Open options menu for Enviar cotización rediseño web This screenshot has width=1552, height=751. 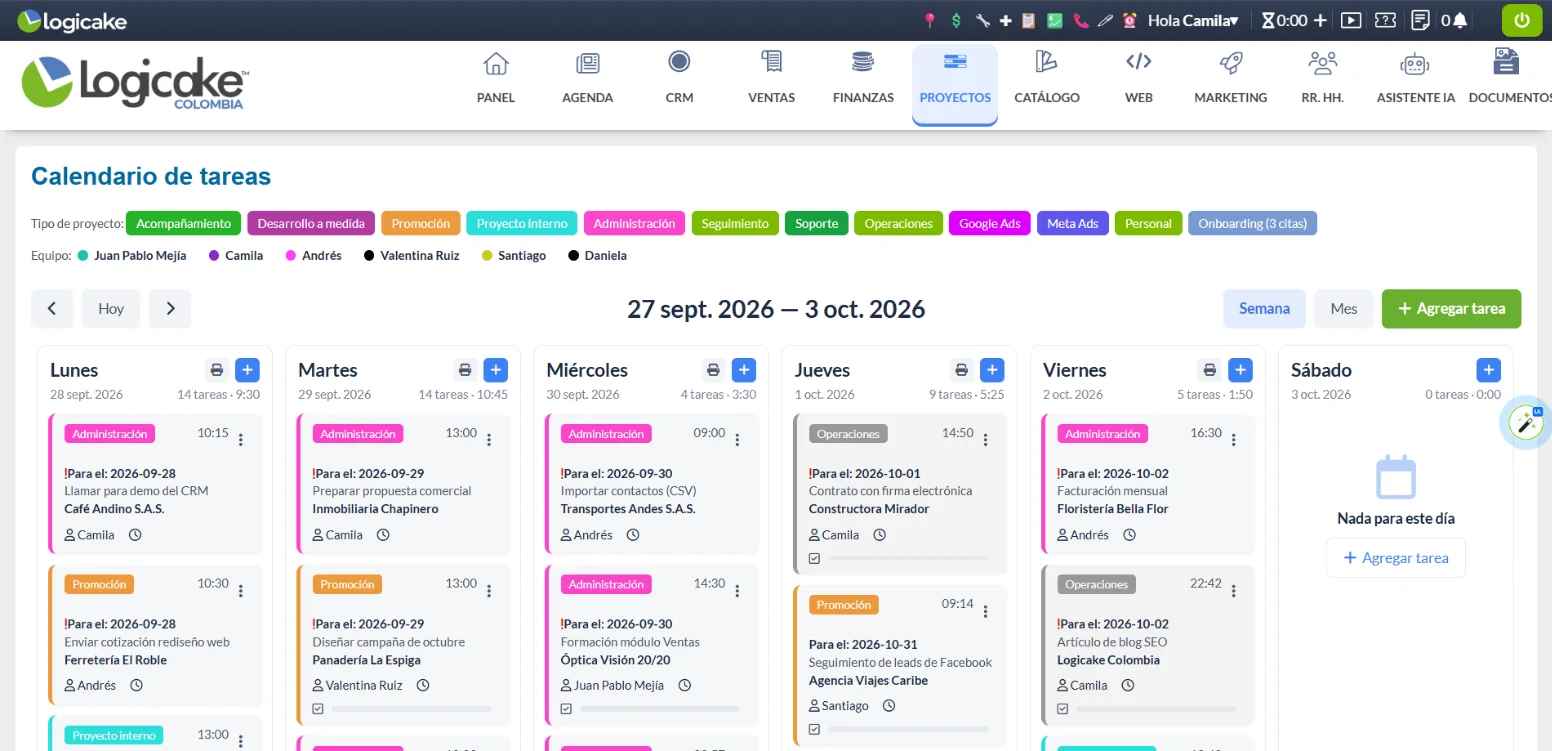[241, 590]
